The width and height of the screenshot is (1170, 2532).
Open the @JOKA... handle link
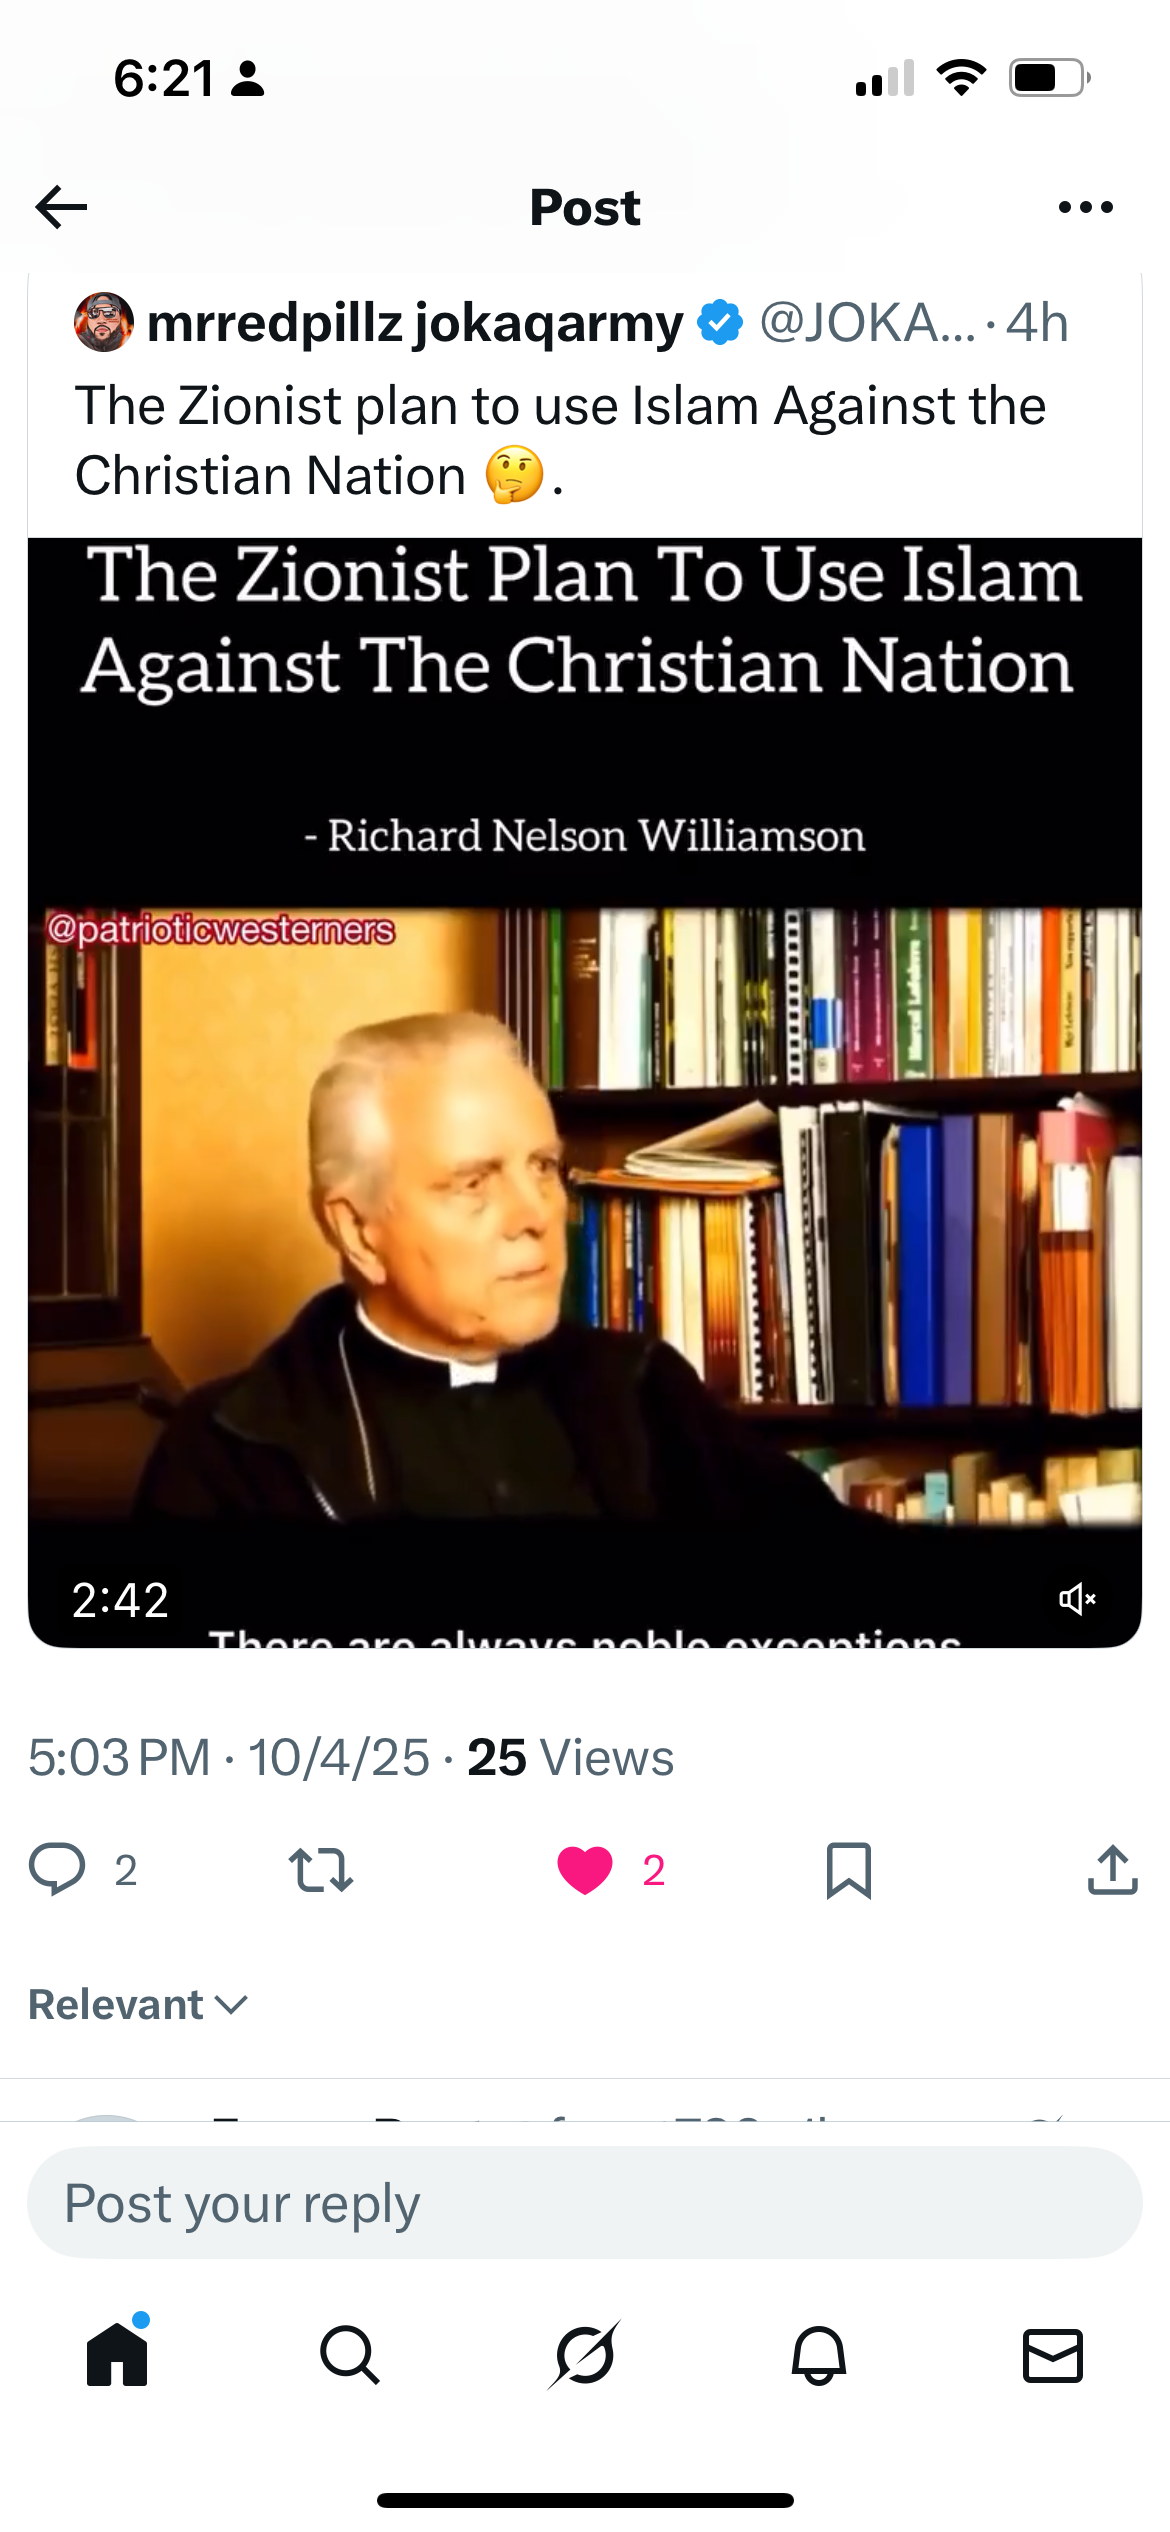pos(868,323)
